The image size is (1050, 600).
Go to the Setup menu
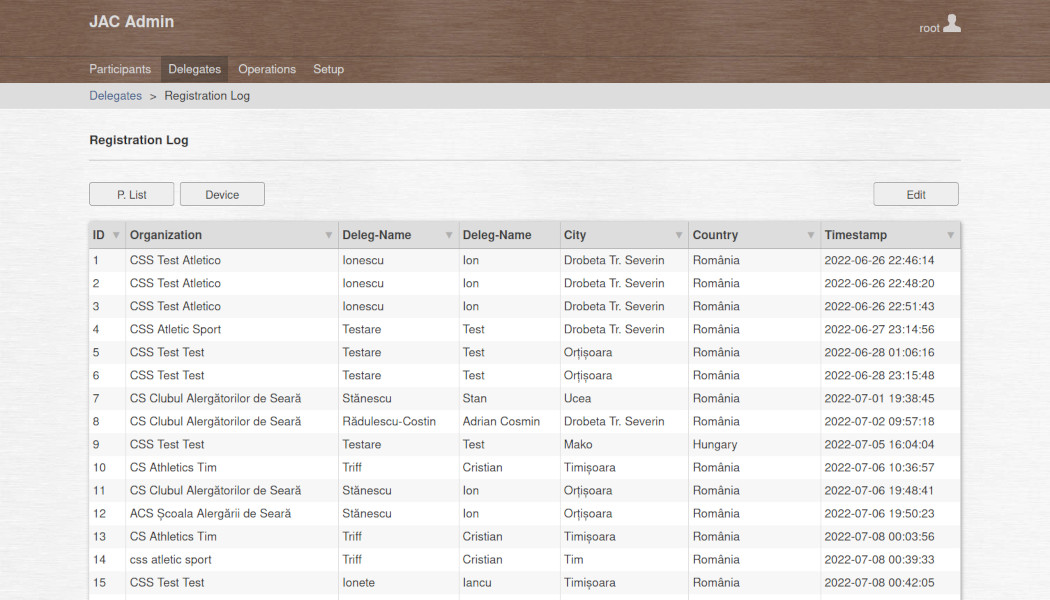(x=328, y=69)
